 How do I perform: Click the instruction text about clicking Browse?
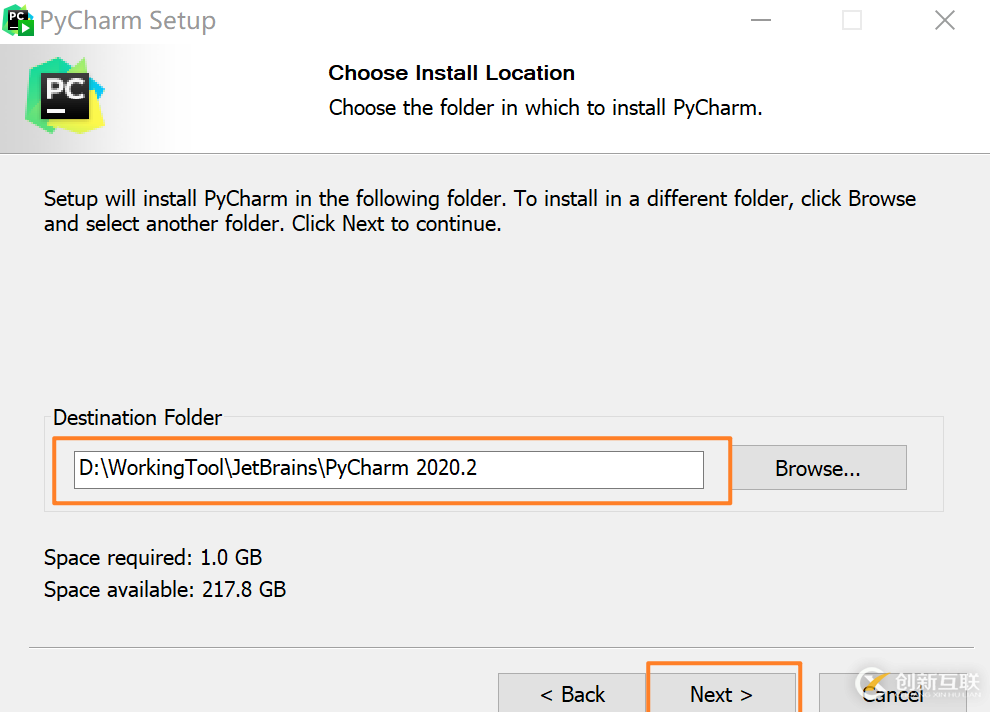pyautogui.click(x=479, y=210)
